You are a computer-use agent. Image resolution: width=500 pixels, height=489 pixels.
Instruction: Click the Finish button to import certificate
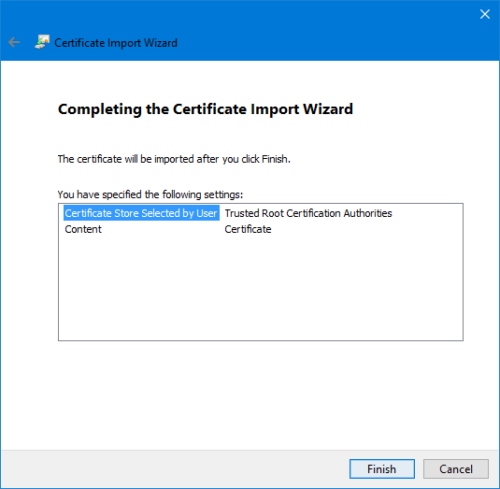click(x=382, y=469)
